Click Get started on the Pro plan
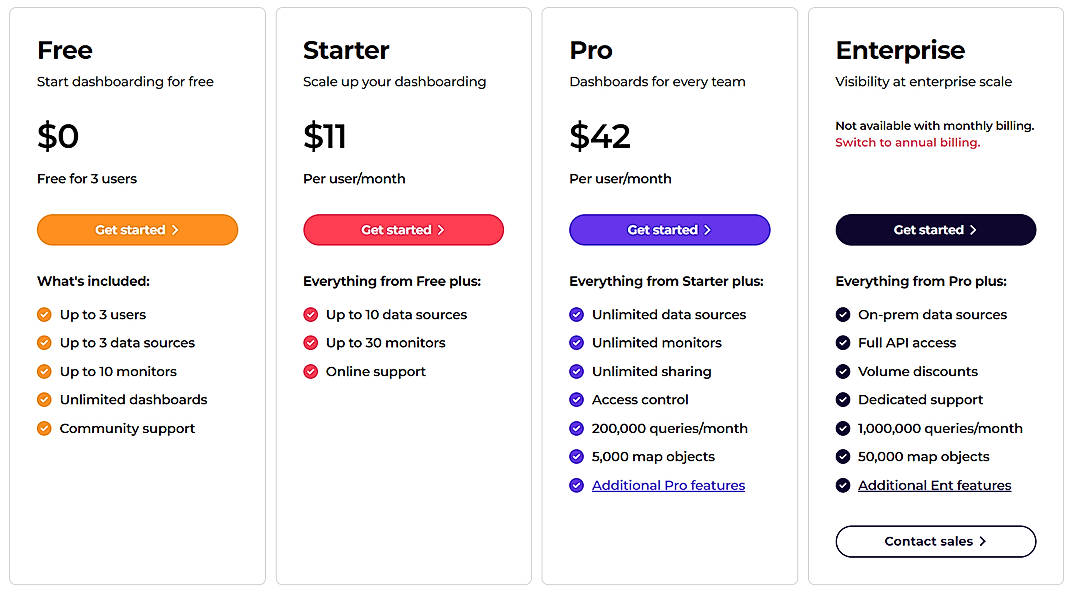This screenshot has width=1070, height=593. (x=669, y=229)
